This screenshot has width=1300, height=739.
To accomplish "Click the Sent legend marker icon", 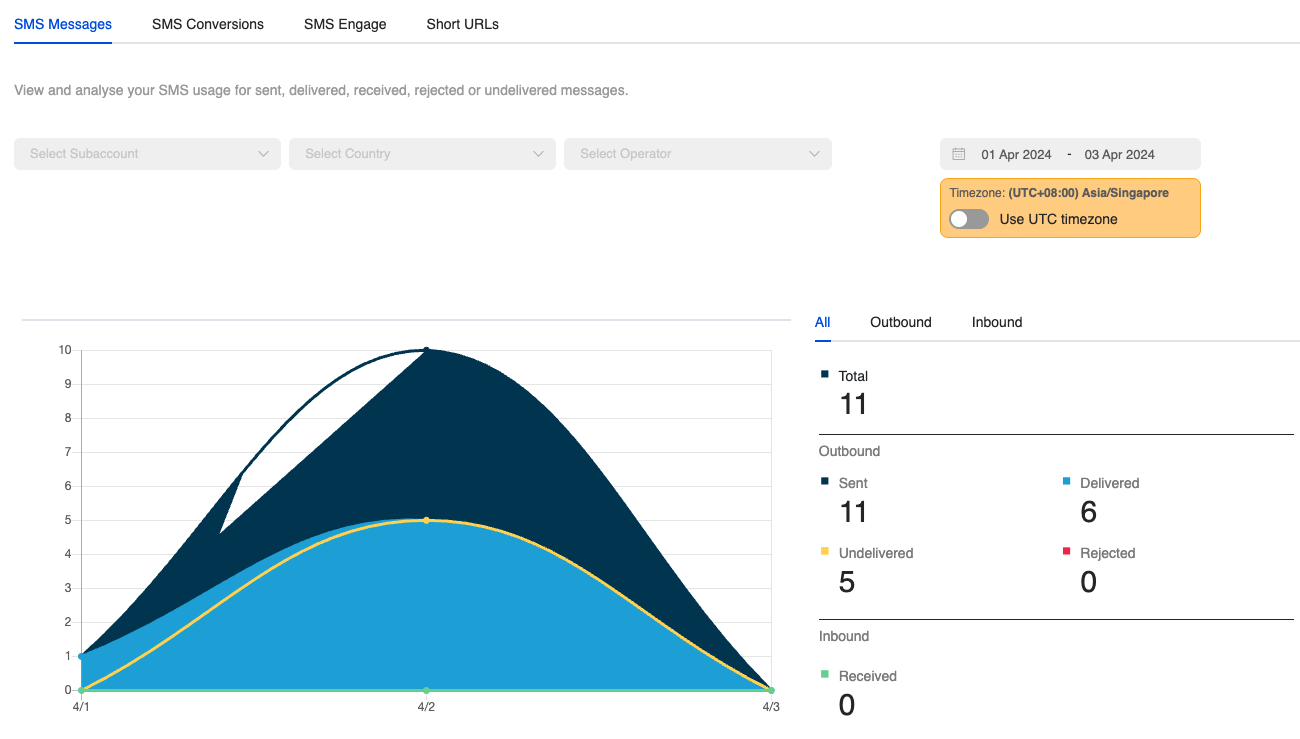I will click(x=824, y=481).
